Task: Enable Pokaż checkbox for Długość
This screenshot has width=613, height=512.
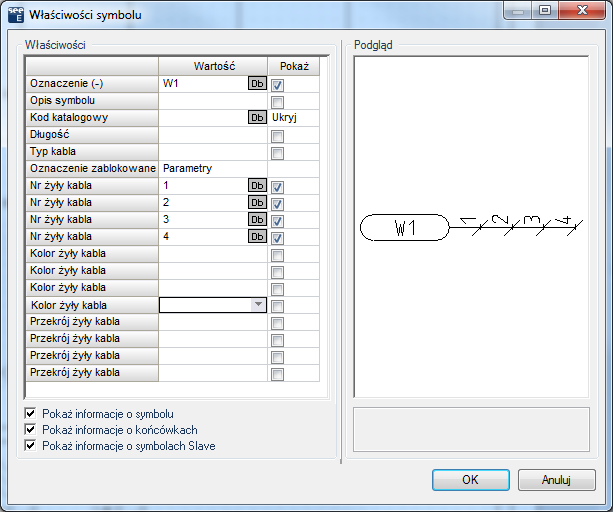Action: [278, 136]
